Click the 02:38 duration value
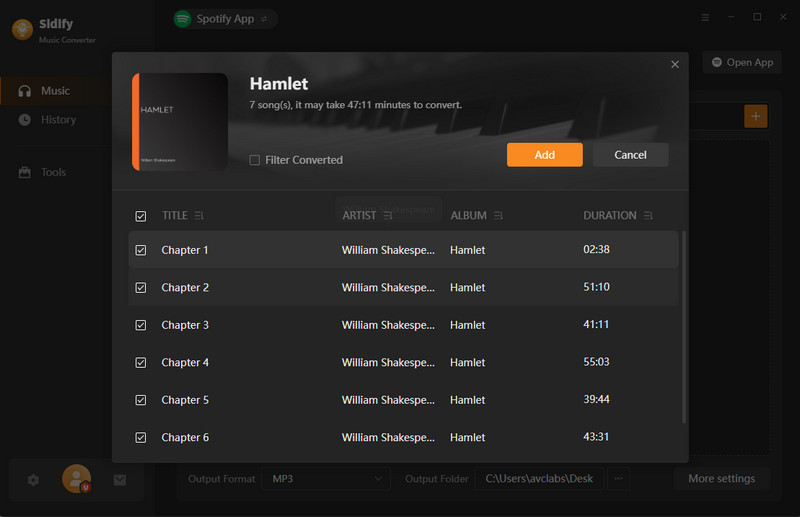The image size is (800, 517). (596, 250)
